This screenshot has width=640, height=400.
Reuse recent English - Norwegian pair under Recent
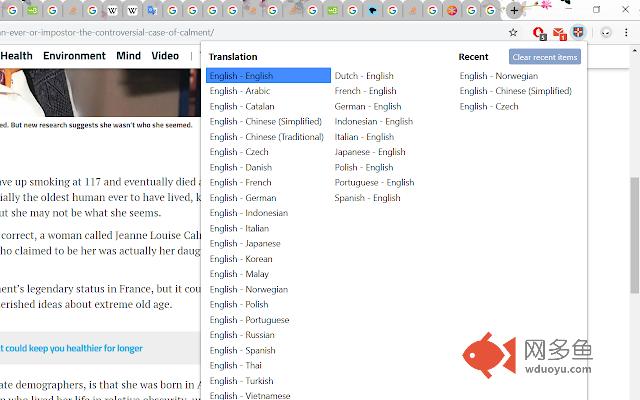click(x=499, y=76)
